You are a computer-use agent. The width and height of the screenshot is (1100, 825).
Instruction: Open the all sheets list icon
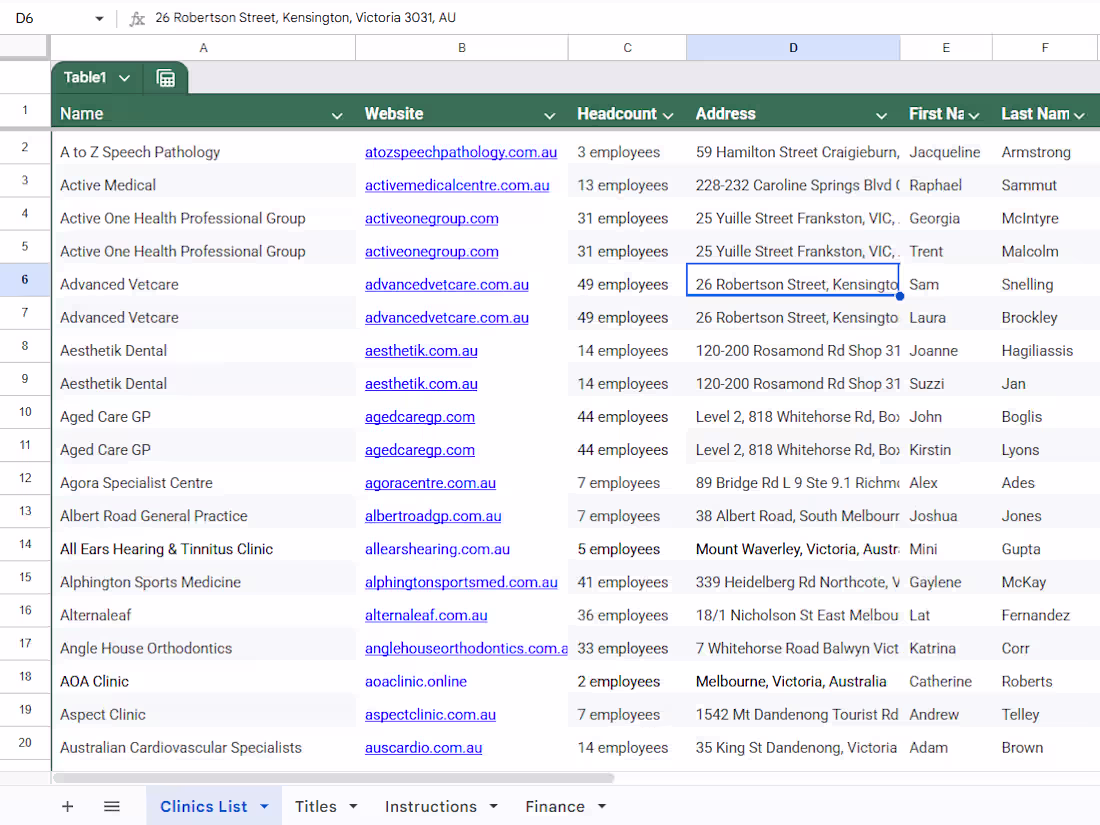112,806
